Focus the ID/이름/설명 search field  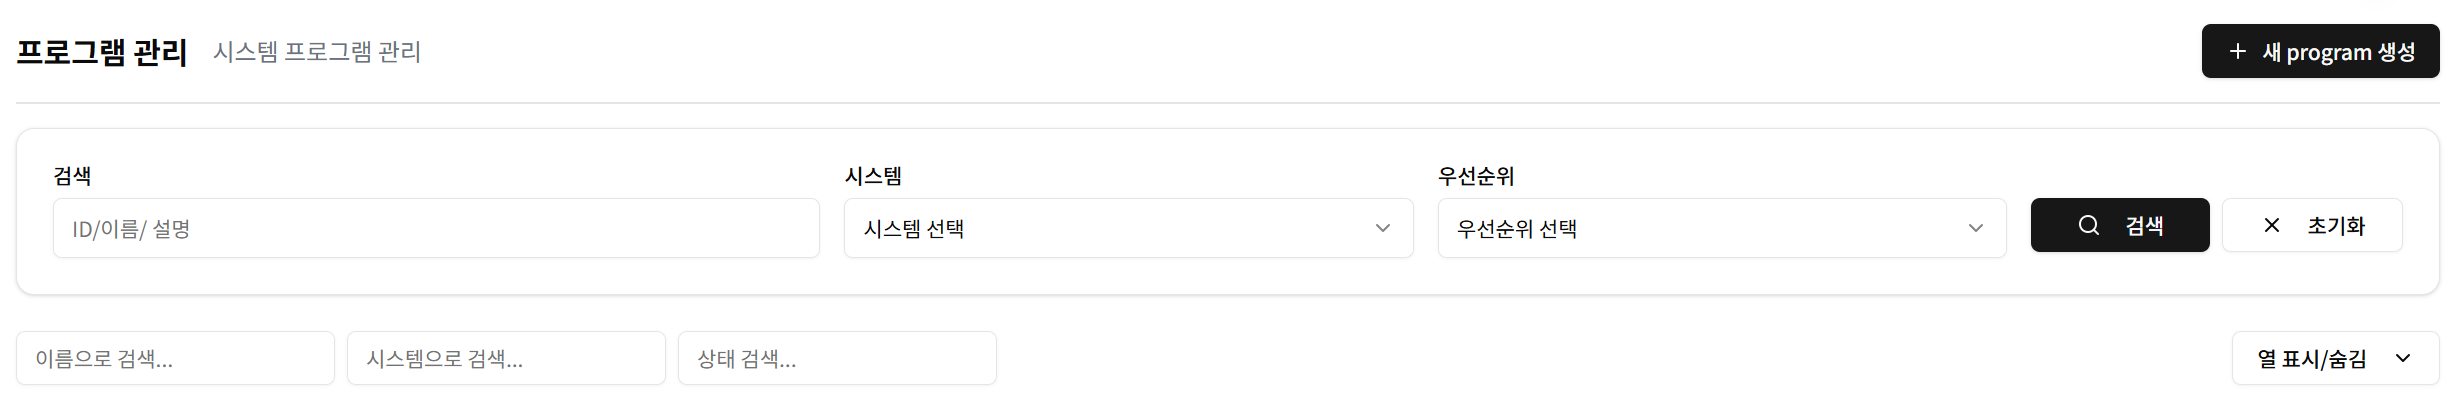pyautogui.click(x=436, y=228)
